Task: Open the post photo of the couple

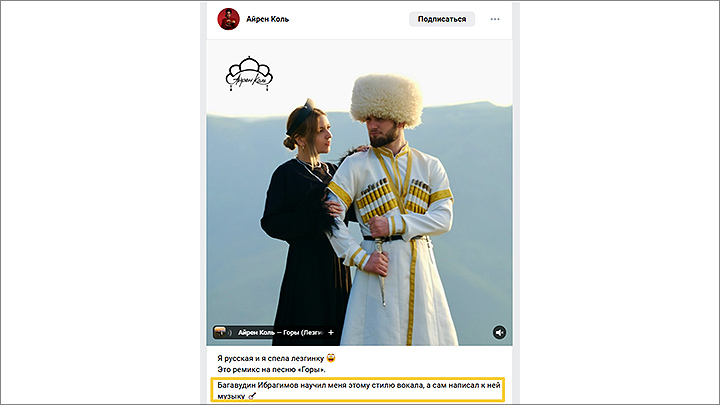Action: point(359,193)
